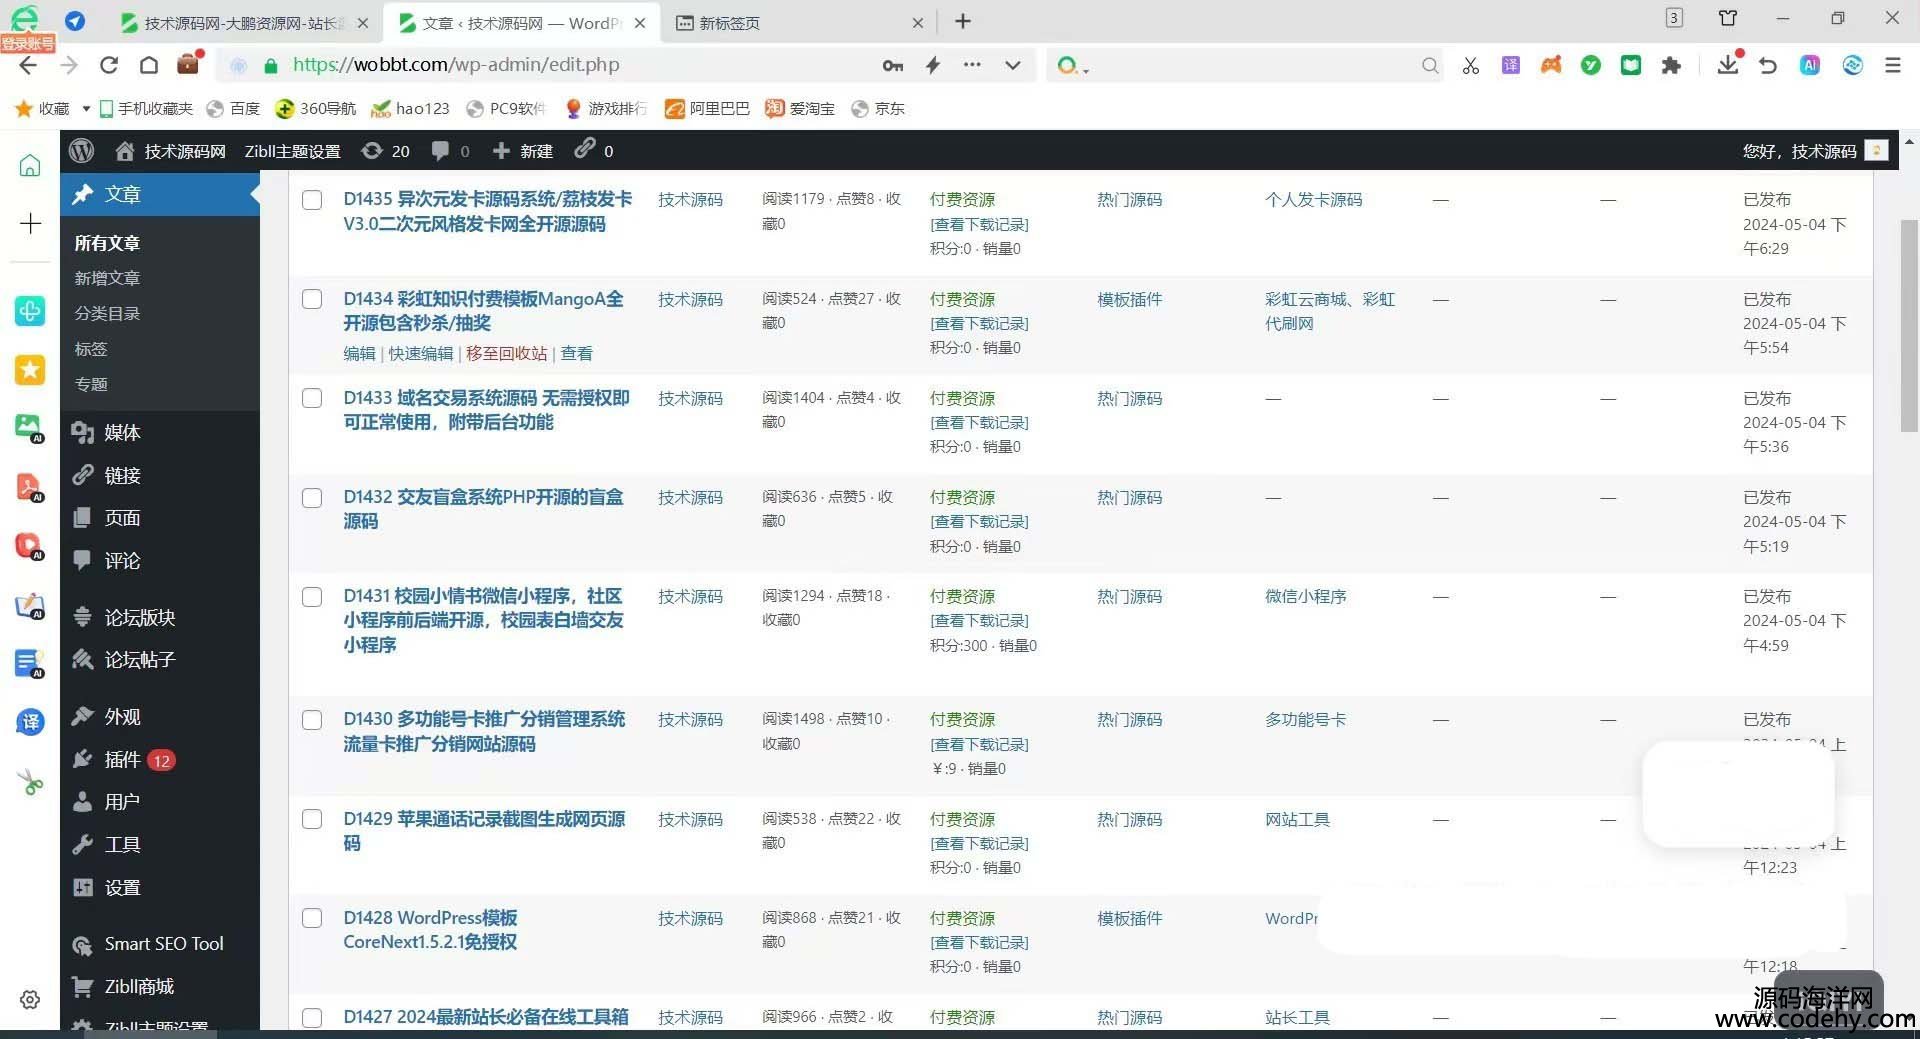Open the 论坛版块 admin menu
Screen dimensions: 1920x1039
160,617
